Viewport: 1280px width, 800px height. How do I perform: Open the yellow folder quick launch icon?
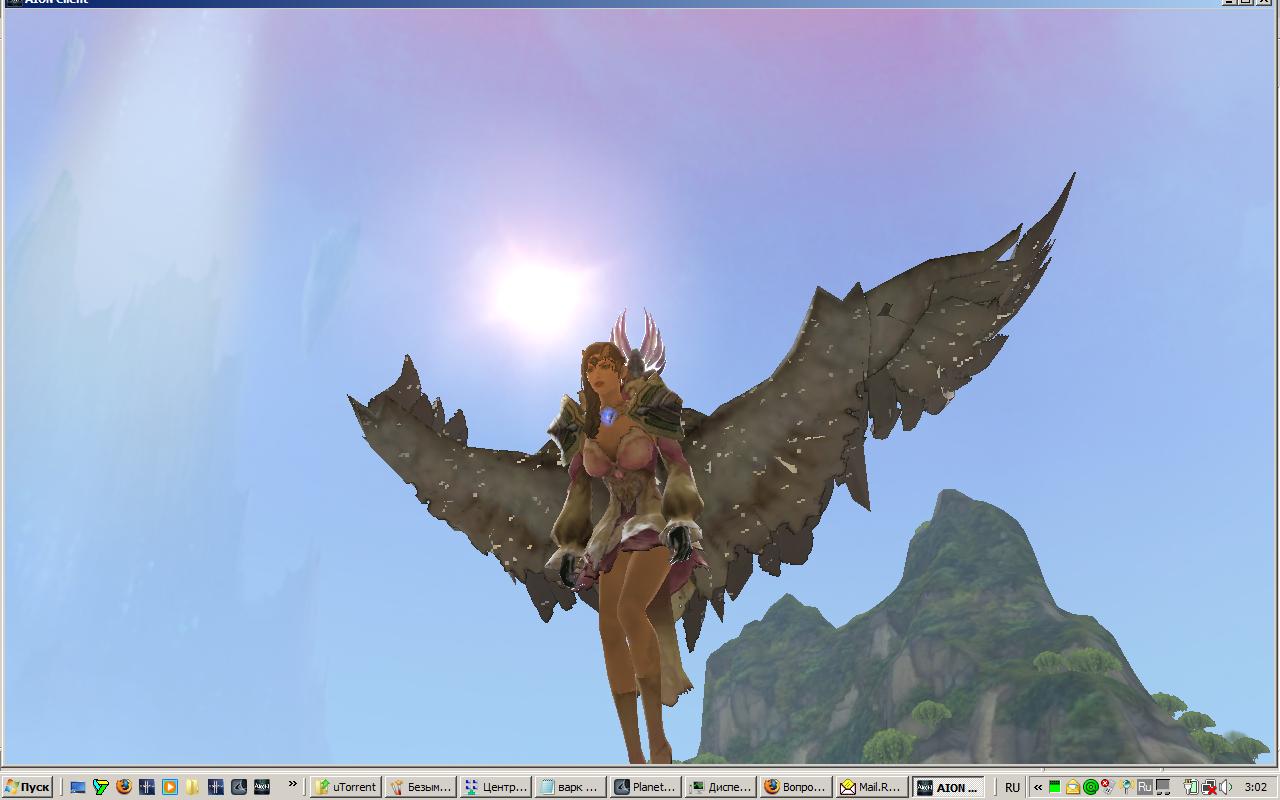192,787
